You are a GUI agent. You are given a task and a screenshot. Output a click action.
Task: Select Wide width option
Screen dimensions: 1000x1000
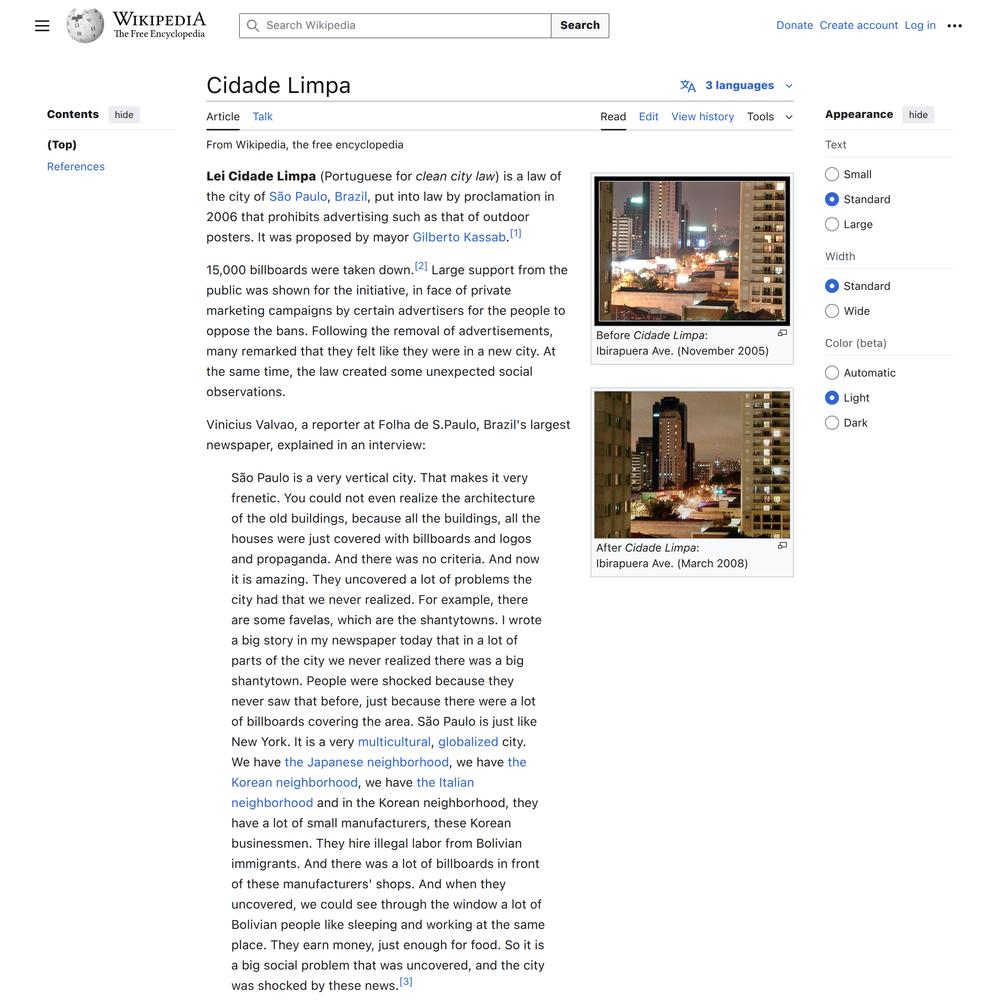tap(832, 311)
